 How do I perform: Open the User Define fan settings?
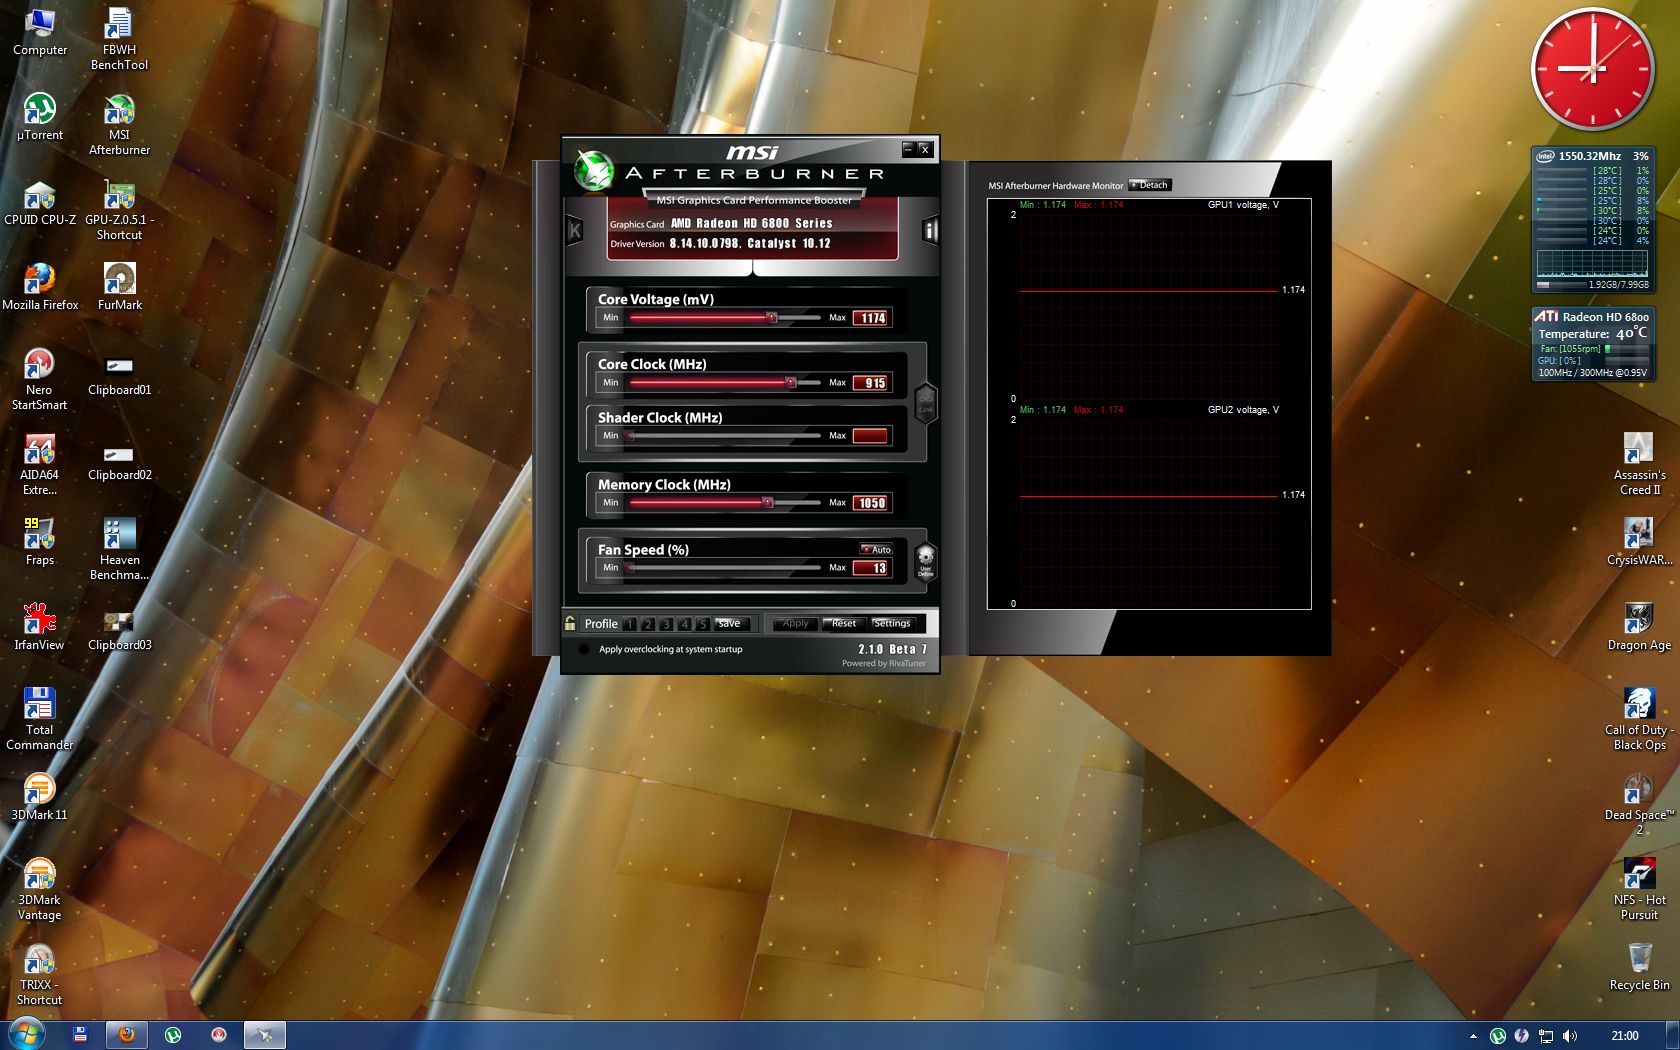(x=925, y=561)
